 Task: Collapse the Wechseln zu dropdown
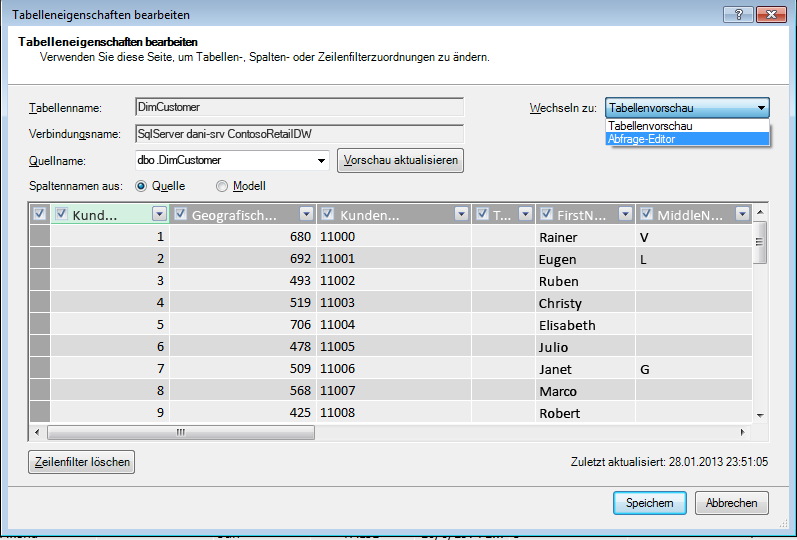click(x=761, y=108)
